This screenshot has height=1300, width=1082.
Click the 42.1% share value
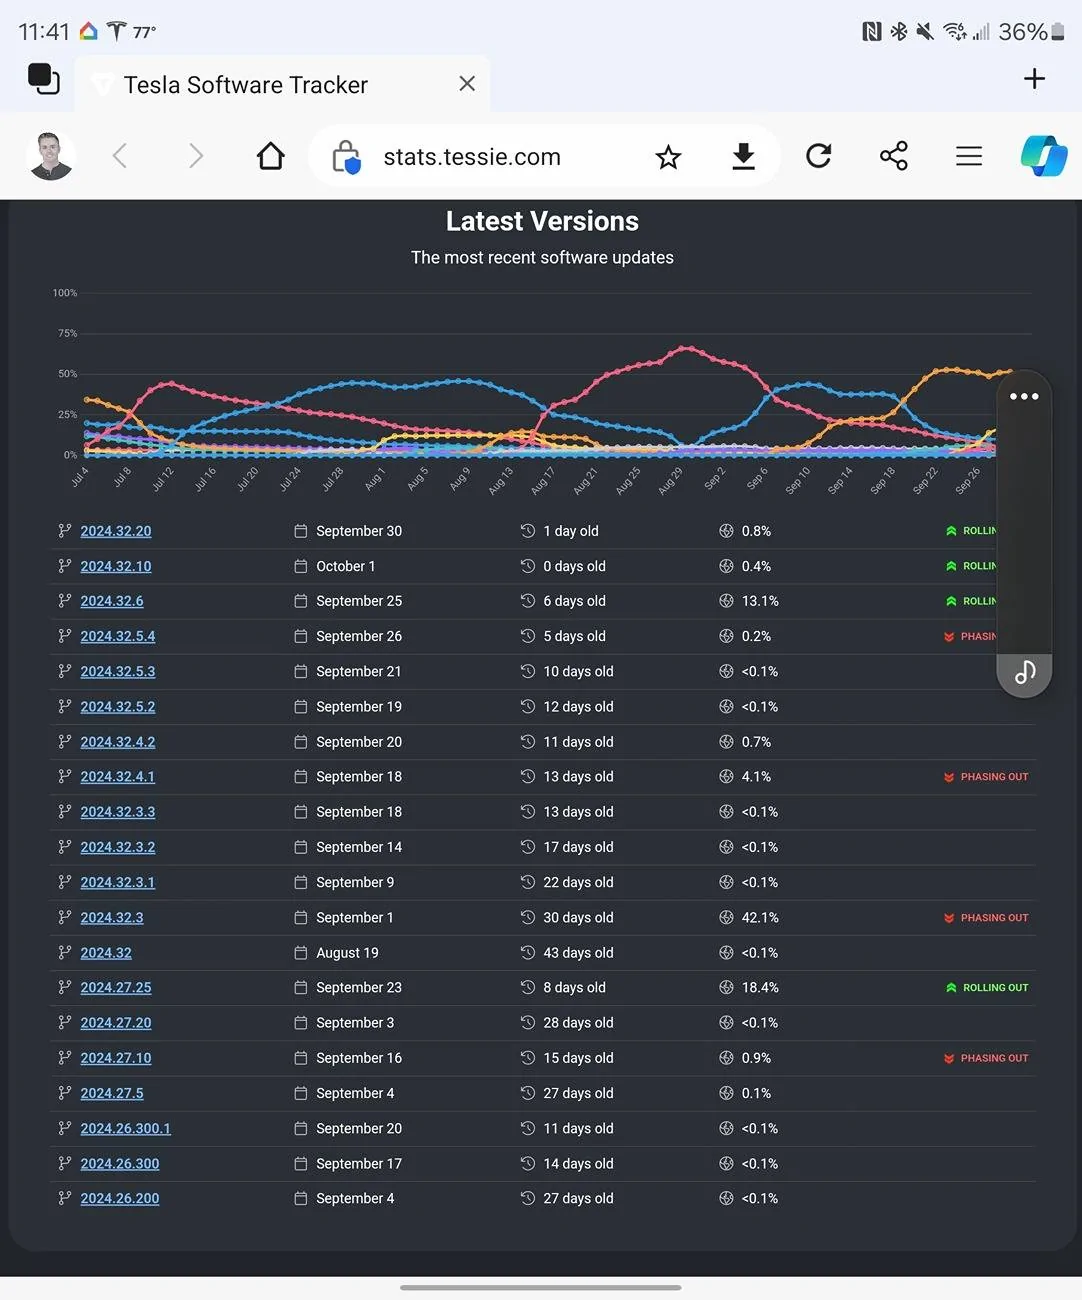pyautogui.click(x=760, y=917)
